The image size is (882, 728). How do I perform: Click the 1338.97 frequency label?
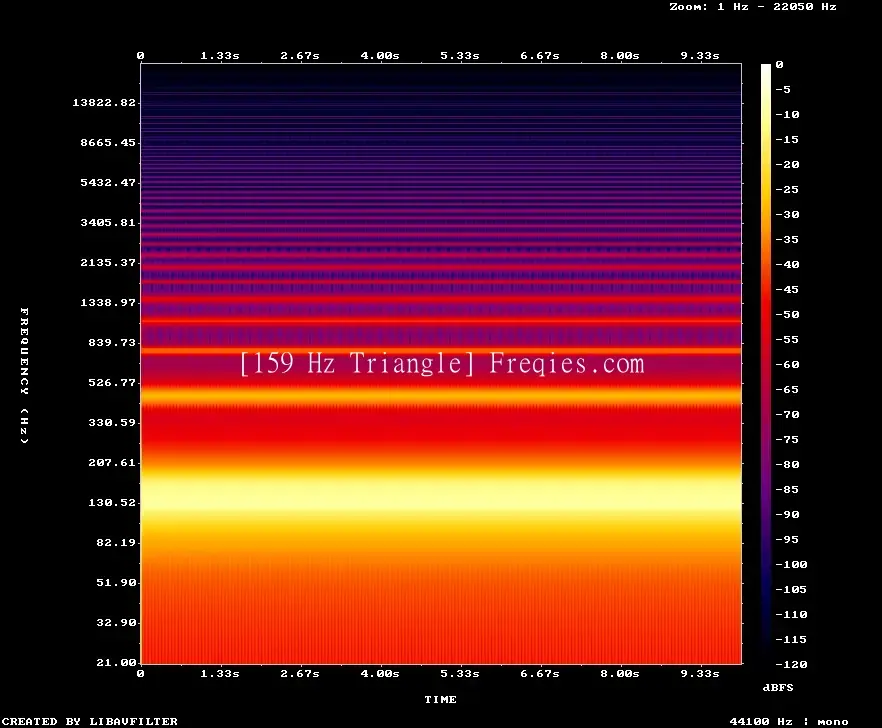point(108,302)
